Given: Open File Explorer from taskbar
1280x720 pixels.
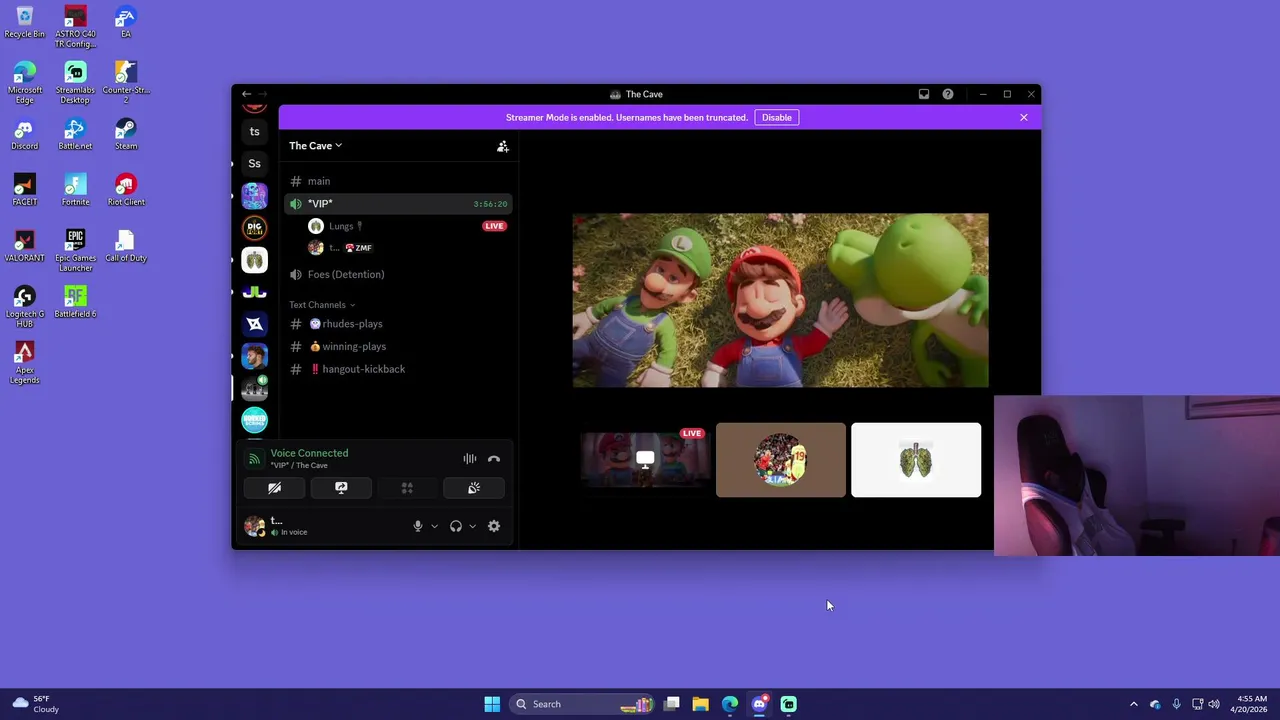Looking at the screenshot, I should 700,704.
